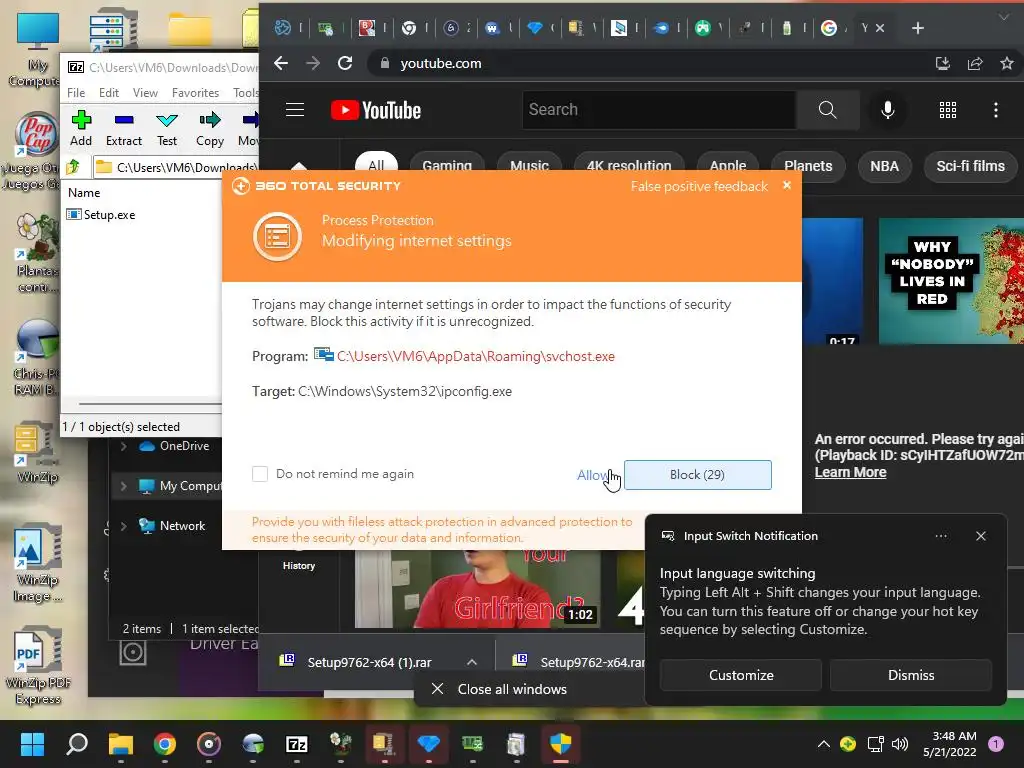The image size is (1024, 768).
Task: Reload the YouTube page
Action: tap(345, 63)
